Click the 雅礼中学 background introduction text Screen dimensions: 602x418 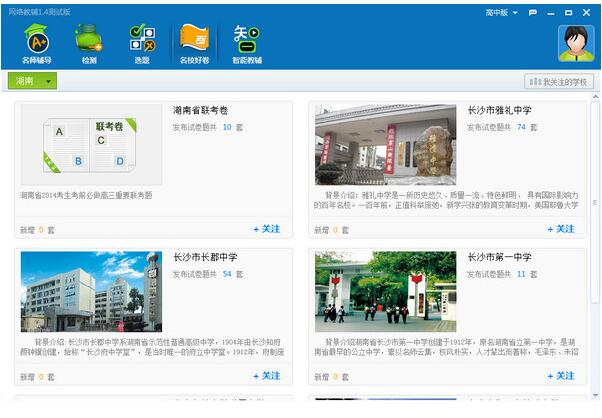446,200
